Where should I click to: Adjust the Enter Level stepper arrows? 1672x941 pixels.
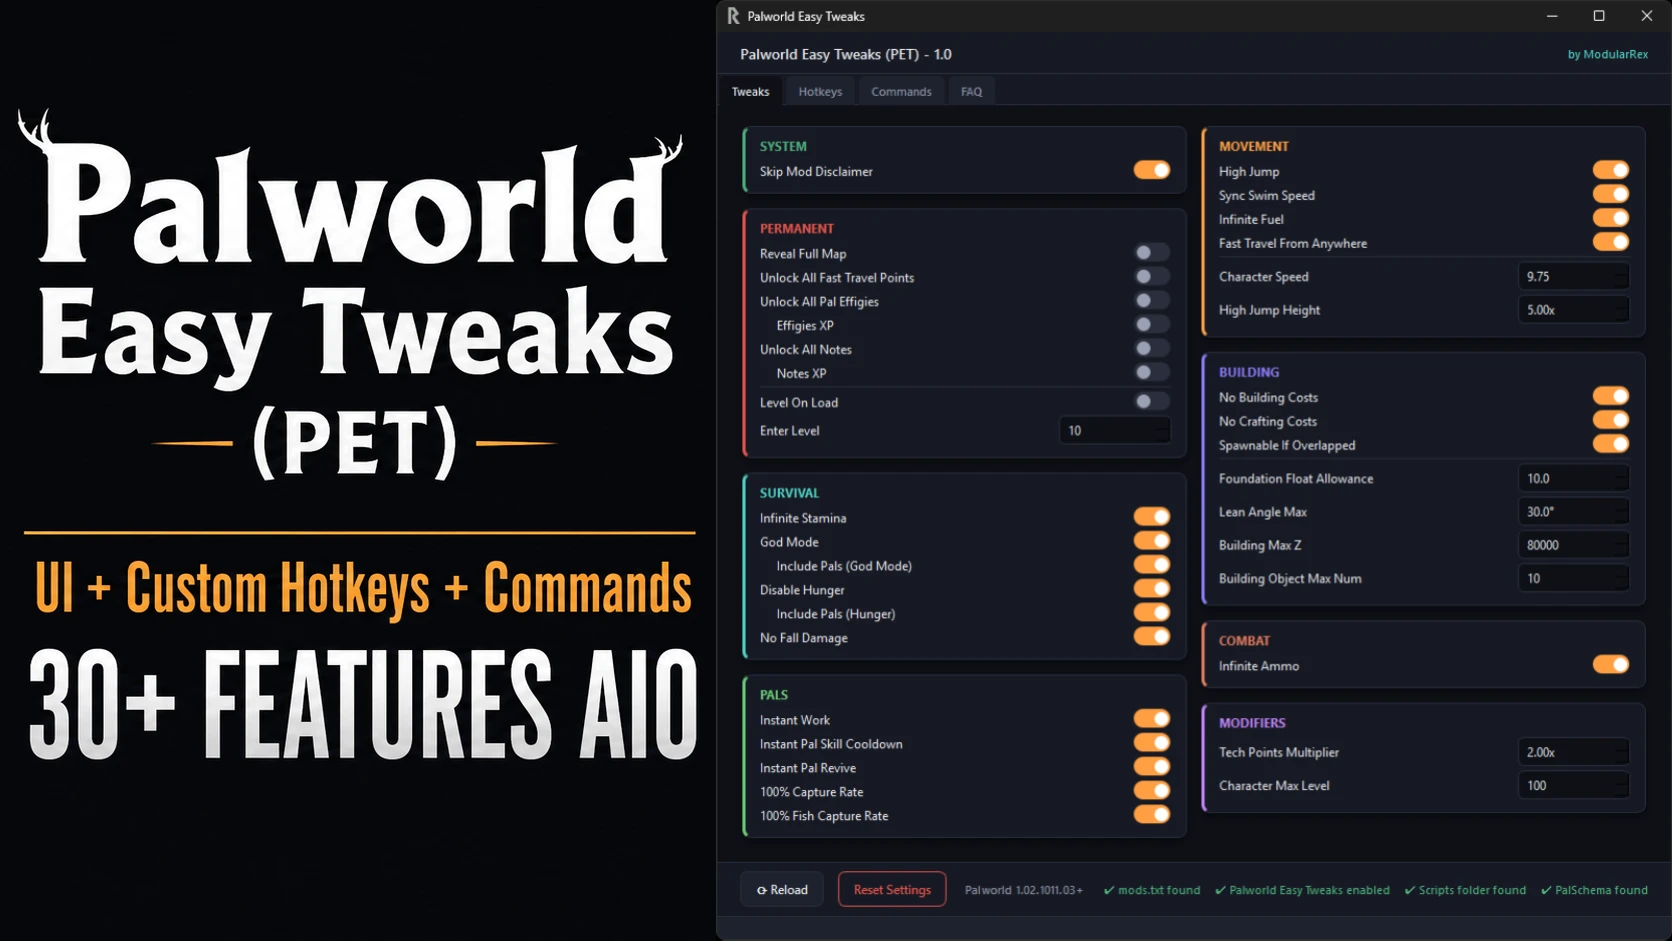coord(1161,431)
